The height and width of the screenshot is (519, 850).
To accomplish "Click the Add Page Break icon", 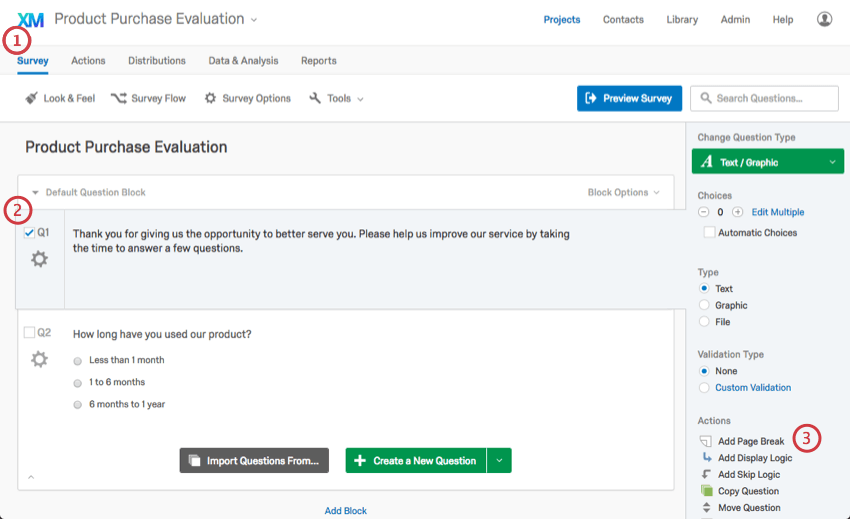I will coord(706,441).
